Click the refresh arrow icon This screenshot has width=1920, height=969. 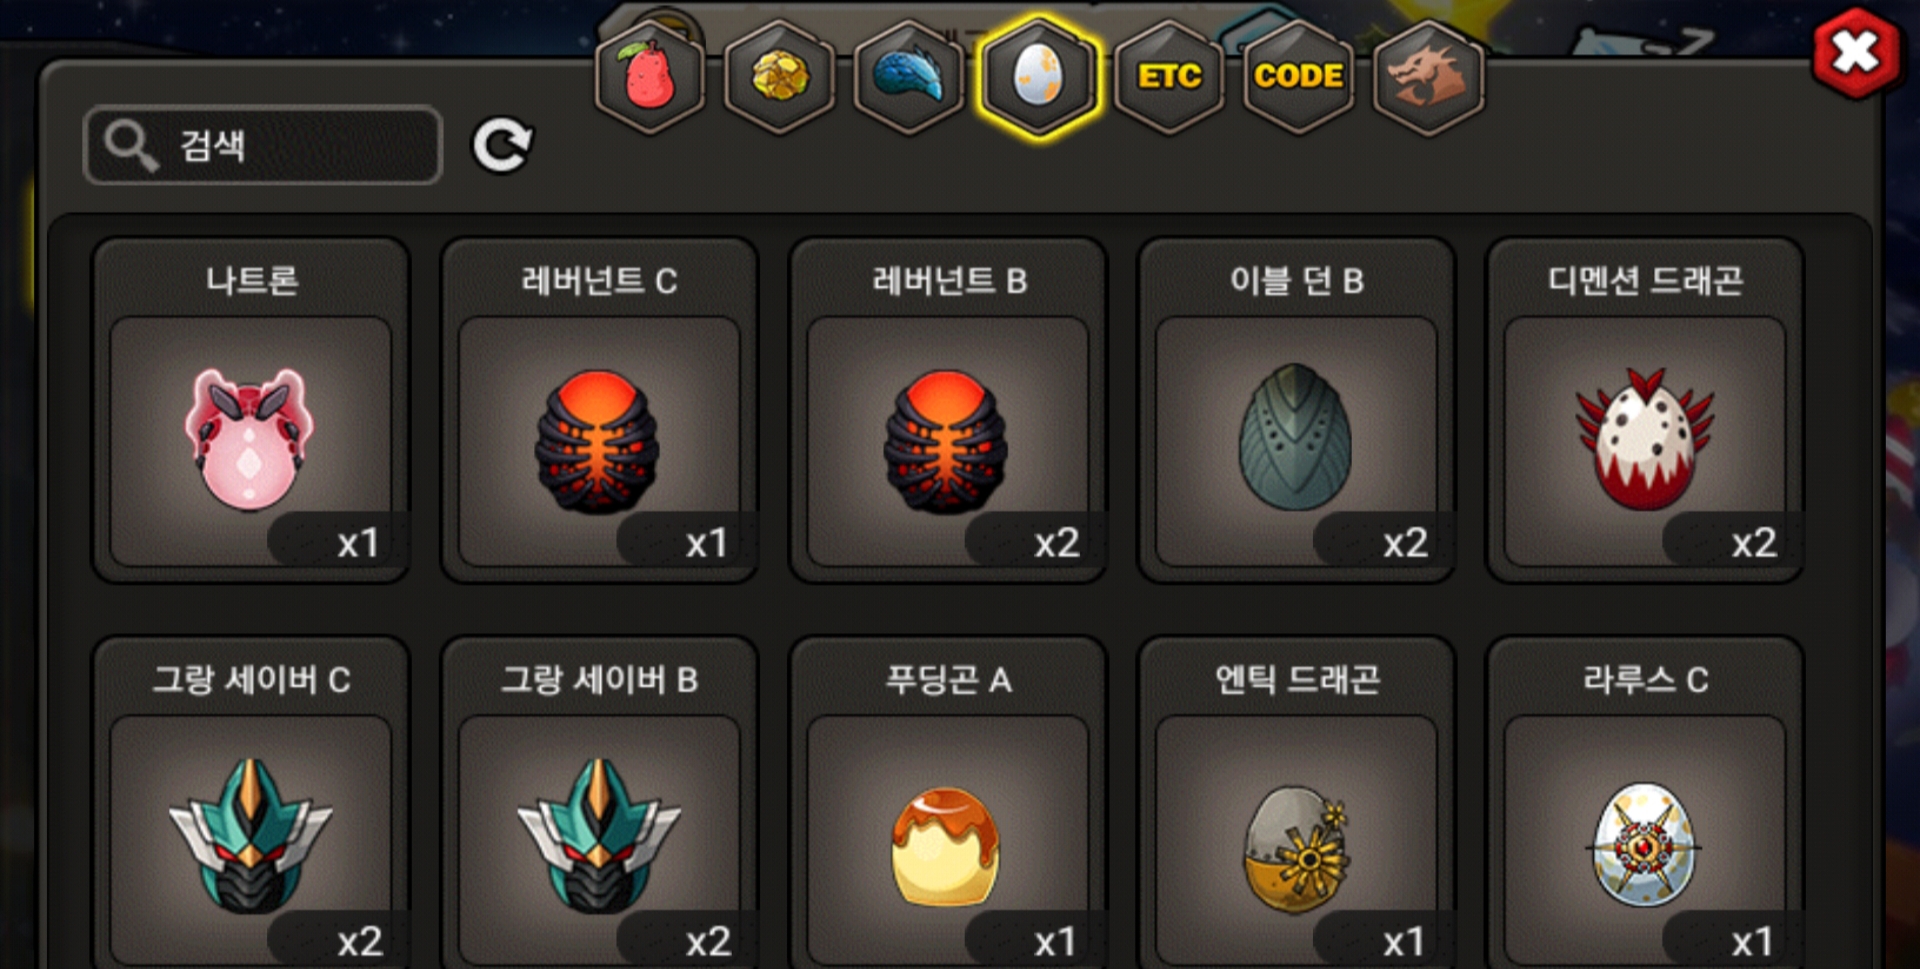coord(502,146)
